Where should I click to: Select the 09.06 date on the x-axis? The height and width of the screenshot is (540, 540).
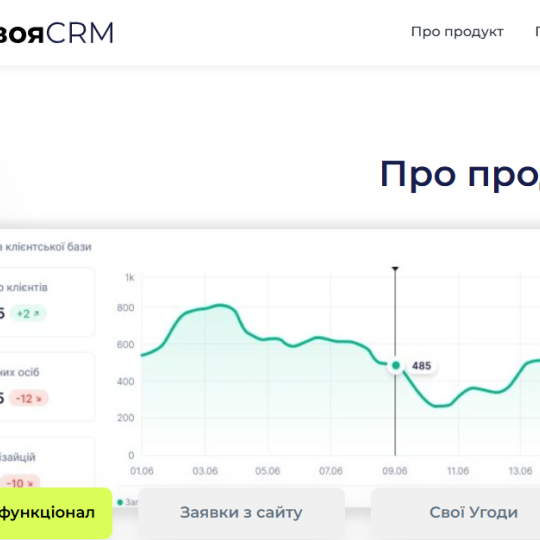[395, 471]
